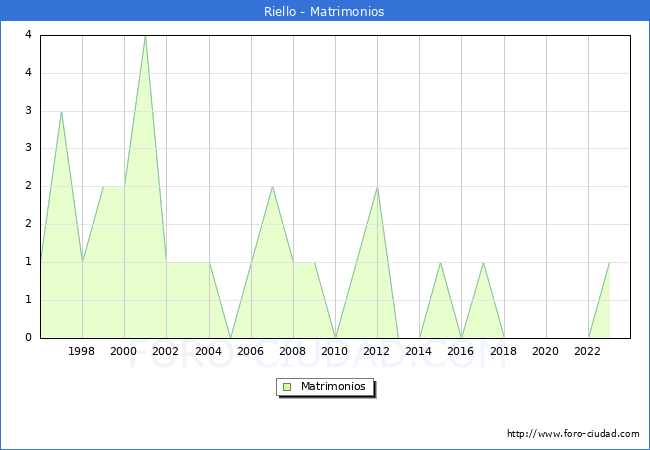The image size is (650, 450).
Task: Click the 2010 x-axis label
Action: (335, 351)
